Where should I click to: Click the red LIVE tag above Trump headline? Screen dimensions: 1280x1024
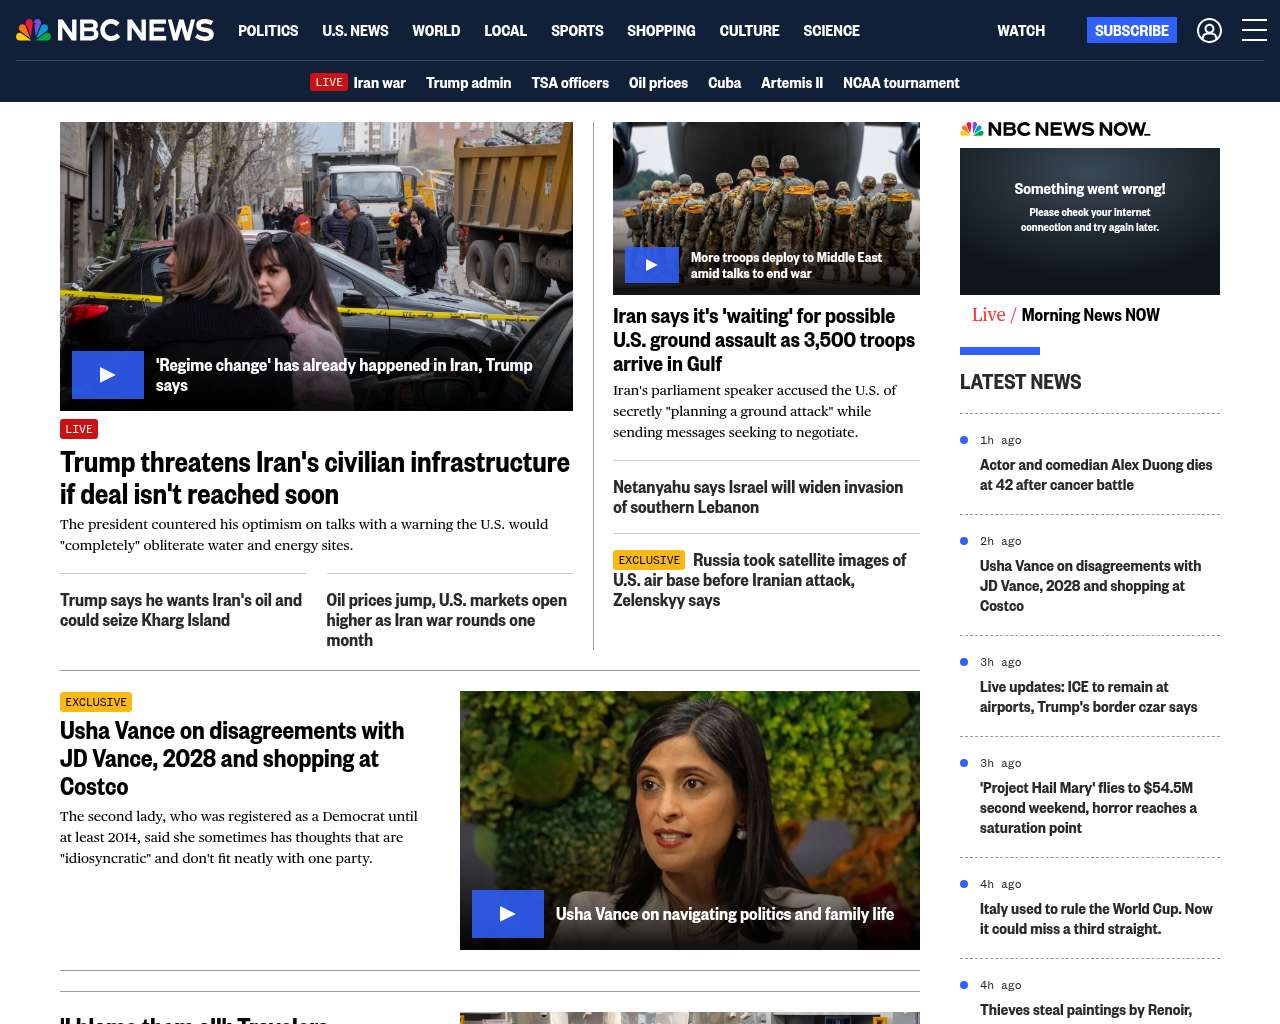click(x=79, y=429)
